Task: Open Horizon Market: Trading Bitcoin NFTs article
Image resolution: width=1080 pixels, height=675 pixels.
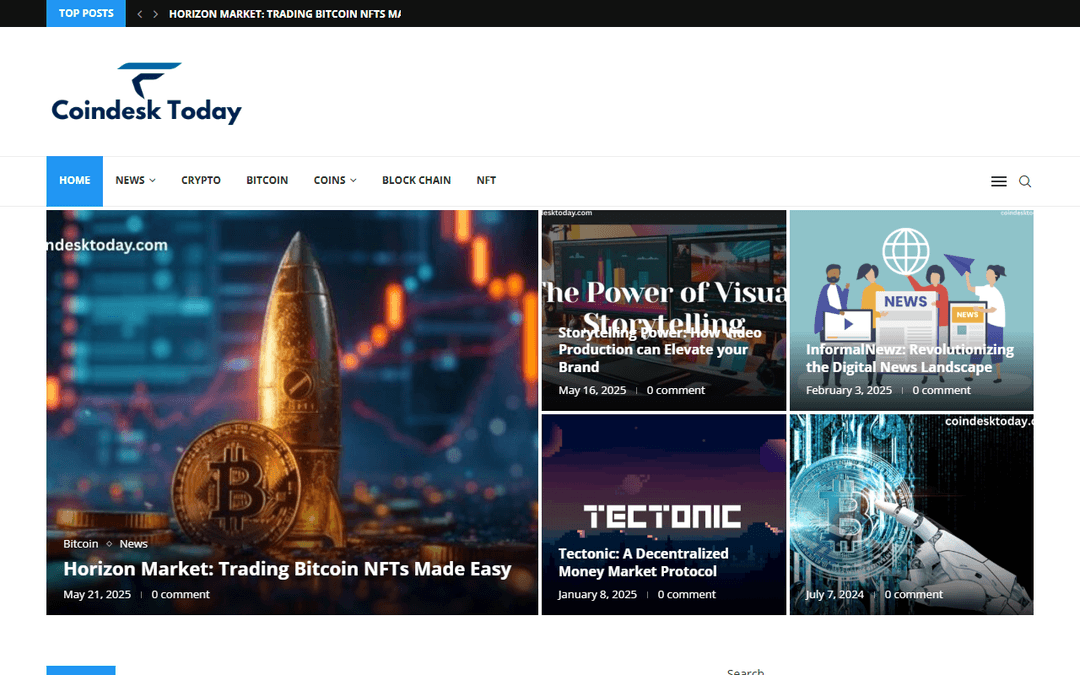Action: tap(287, 569)
